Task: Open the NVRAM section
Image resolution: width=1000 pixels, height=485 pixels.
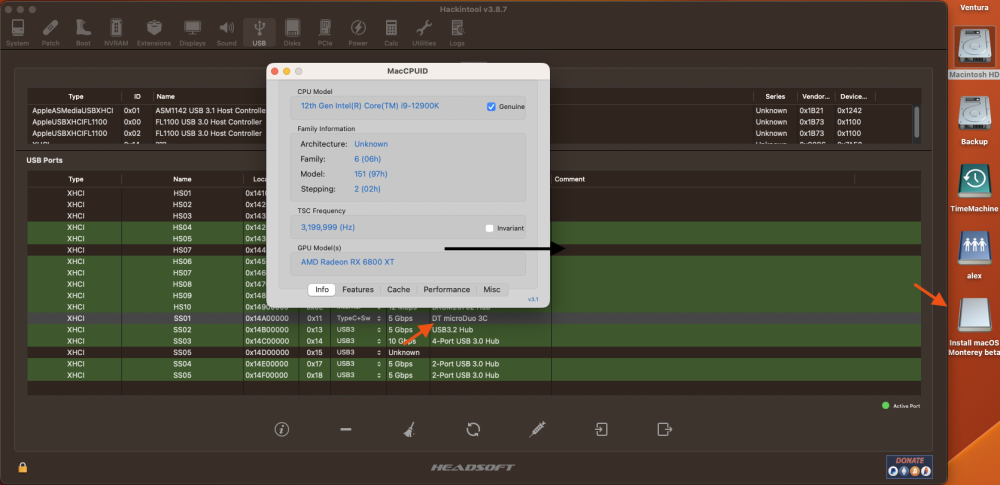Action: 116,33
